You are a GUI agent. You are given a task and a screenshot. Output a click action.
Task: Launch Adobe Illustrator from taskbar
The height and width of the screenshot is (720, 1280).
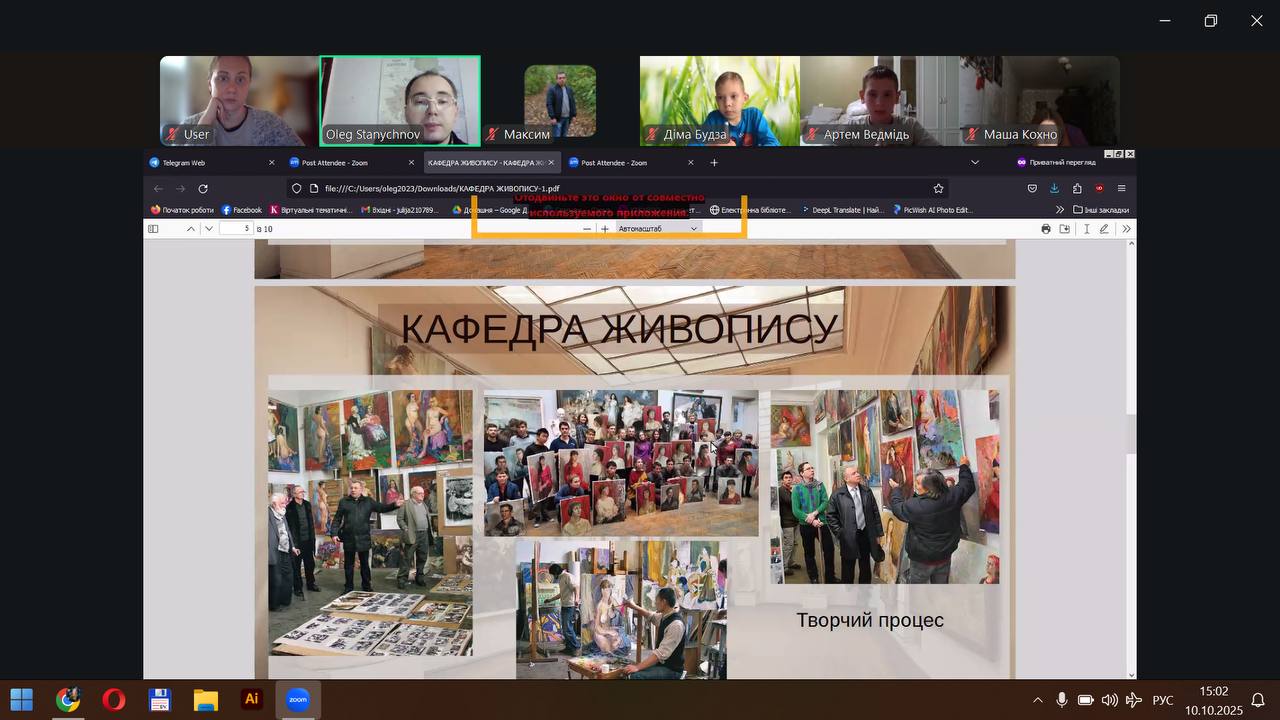(x=252, y=700)
